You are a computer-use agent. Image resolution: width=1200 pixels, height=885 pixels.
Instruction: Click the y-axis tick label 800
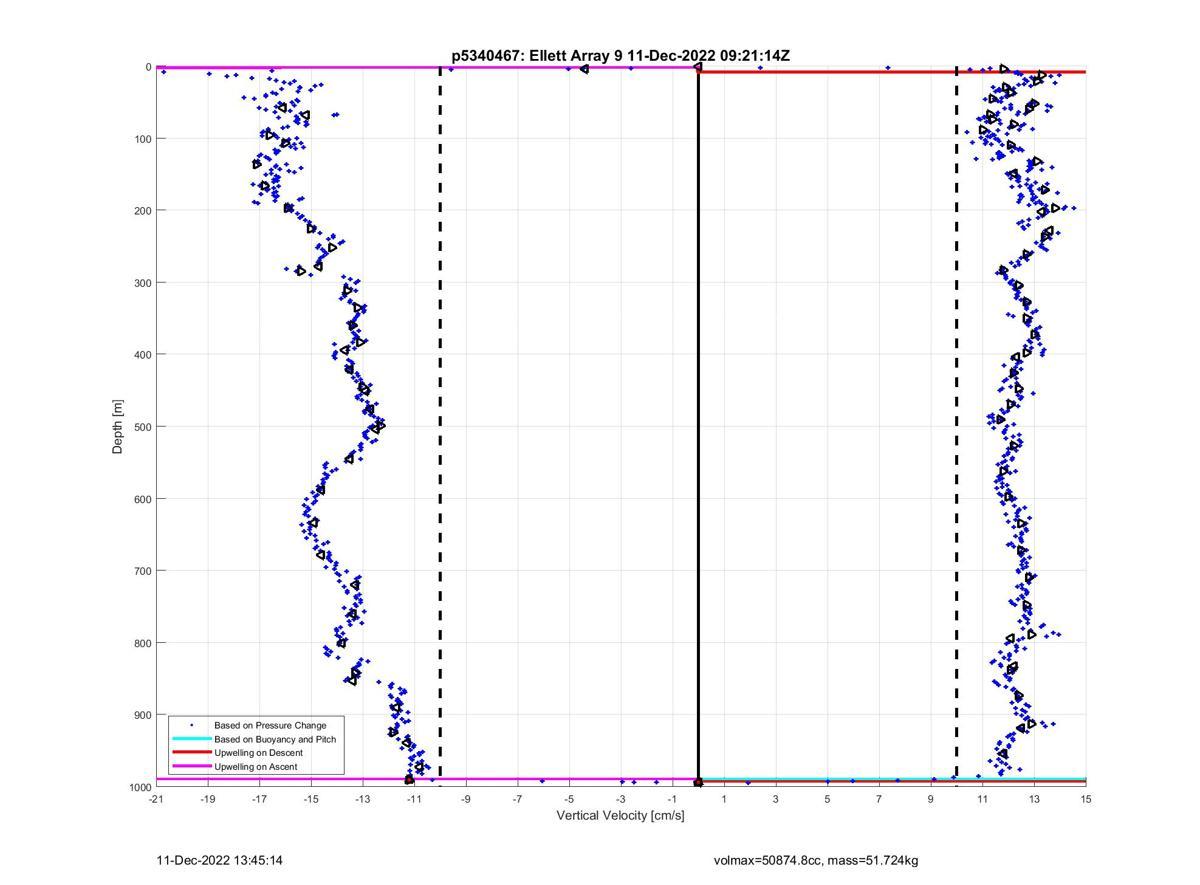click(141, 643)
